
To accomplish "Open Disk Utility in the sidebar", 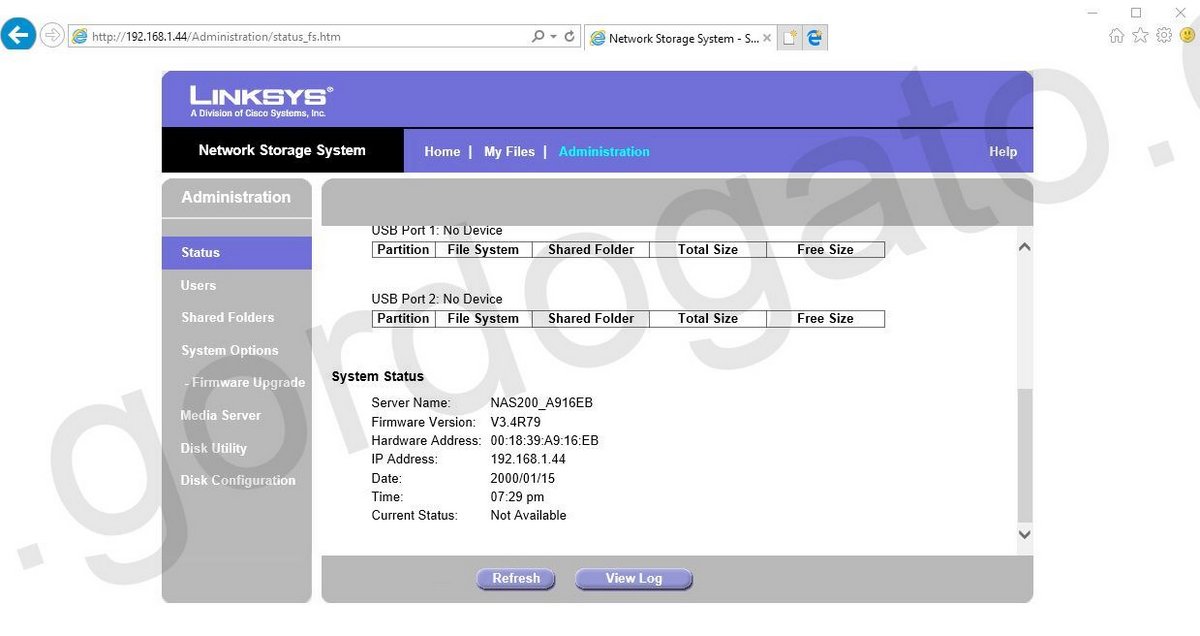I will coord(213,448).
